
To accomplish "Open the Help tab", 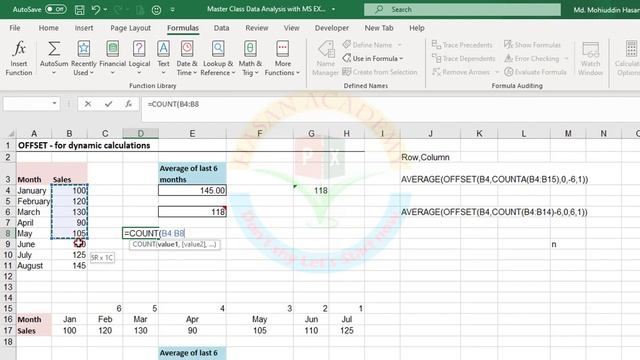I will pos(417,28).
